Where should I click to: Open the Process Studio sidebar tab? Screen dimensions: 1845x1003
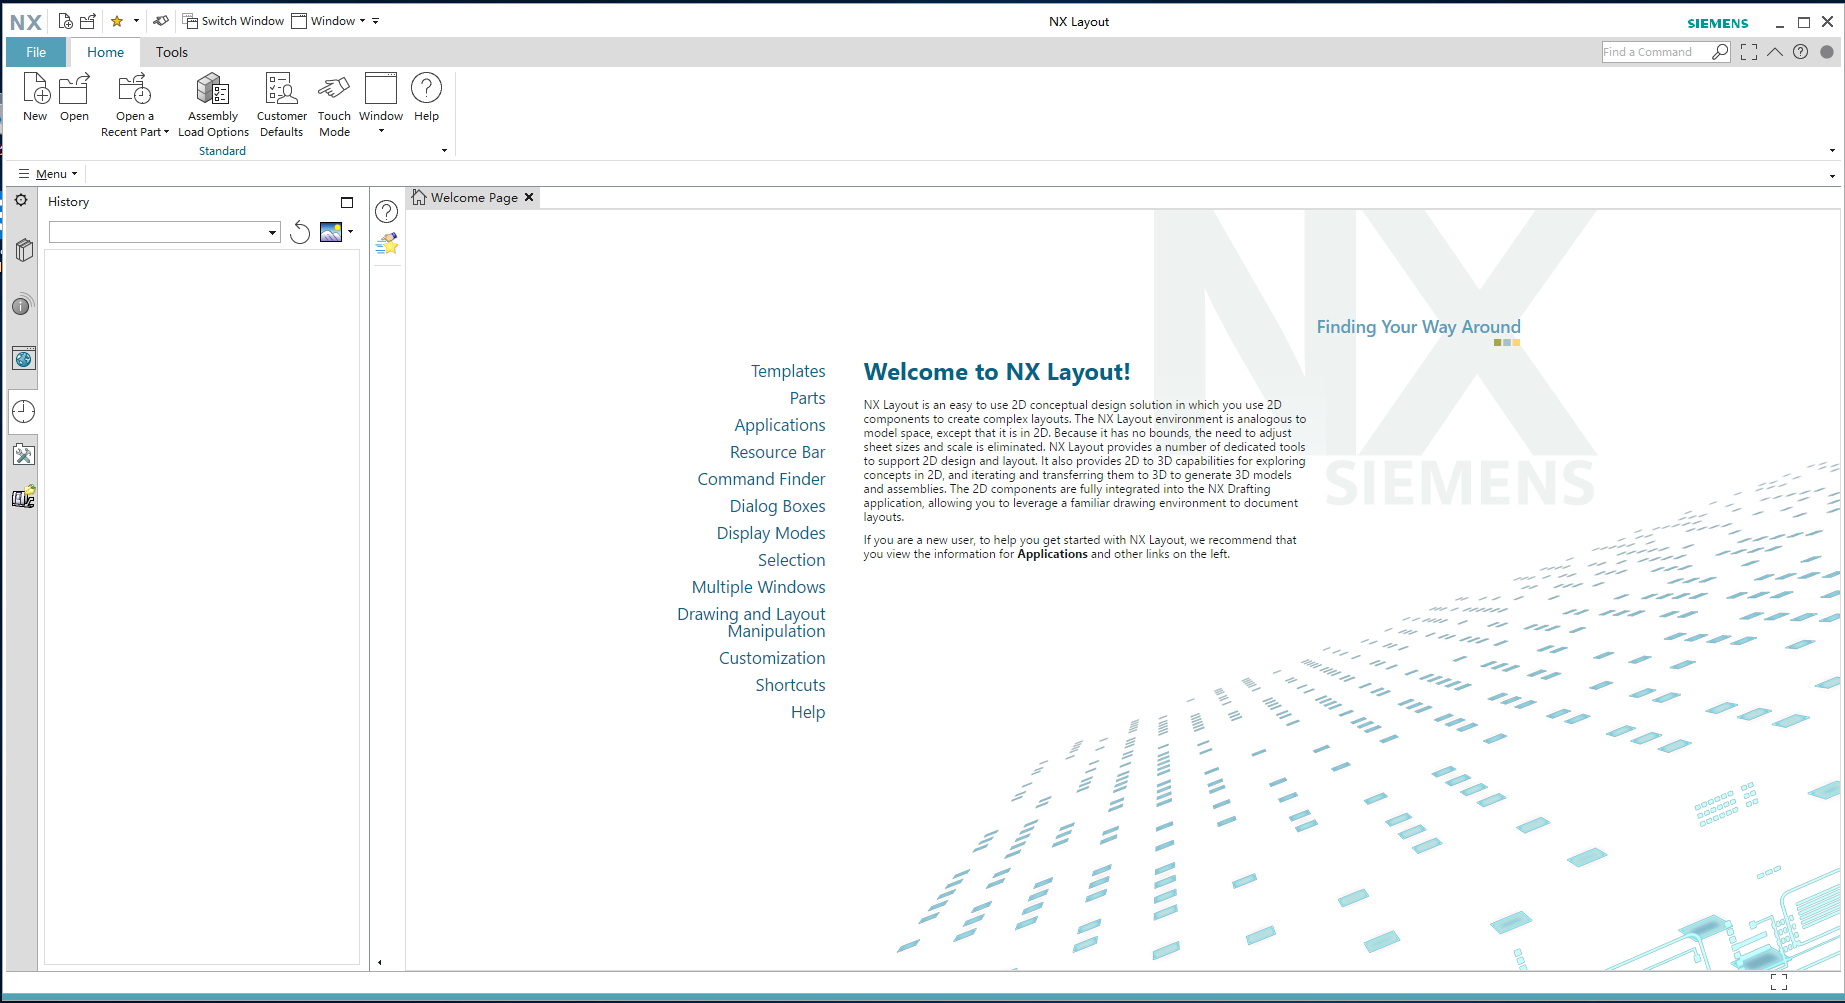(24, 455)
